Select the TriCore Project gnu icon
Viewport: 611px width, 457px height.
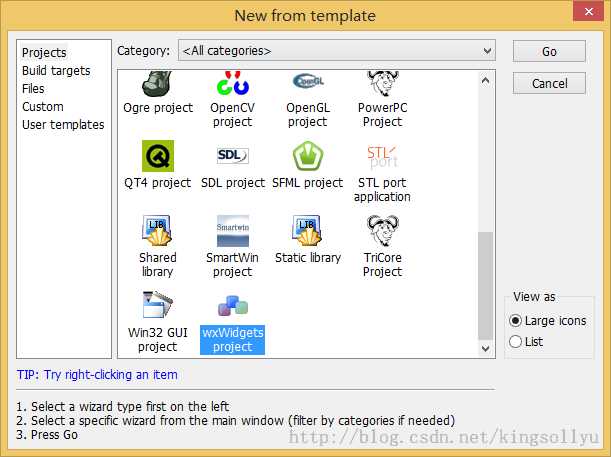coord(383,231)
